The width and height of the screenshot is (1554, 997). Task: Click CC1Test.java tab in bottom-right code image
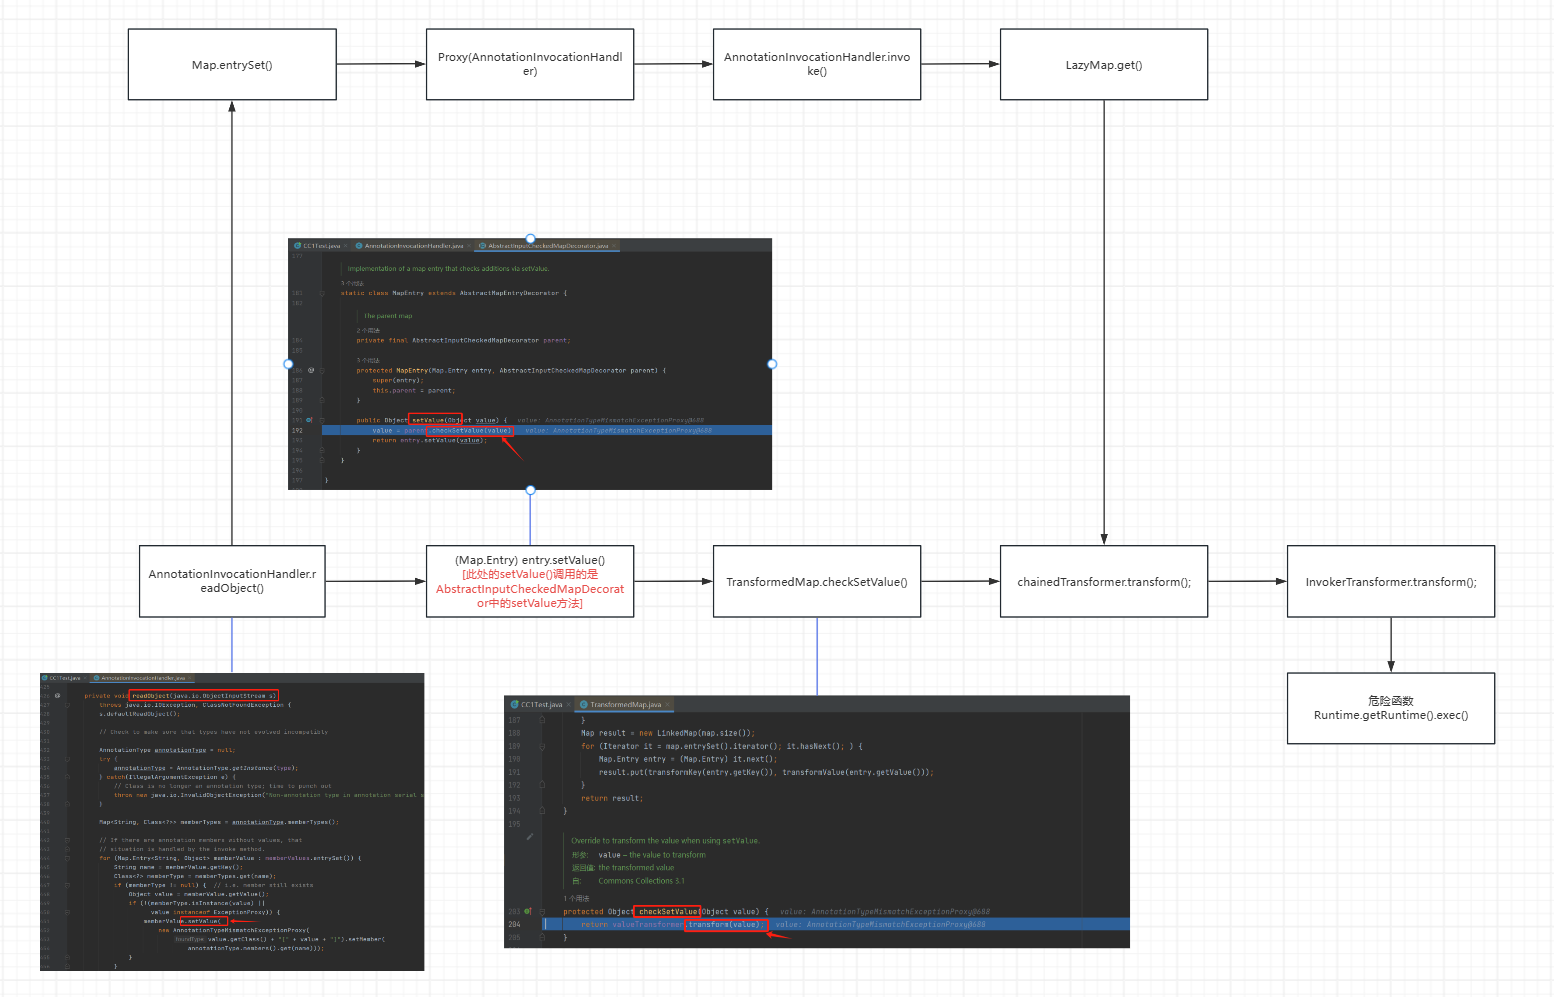point(540,705)
